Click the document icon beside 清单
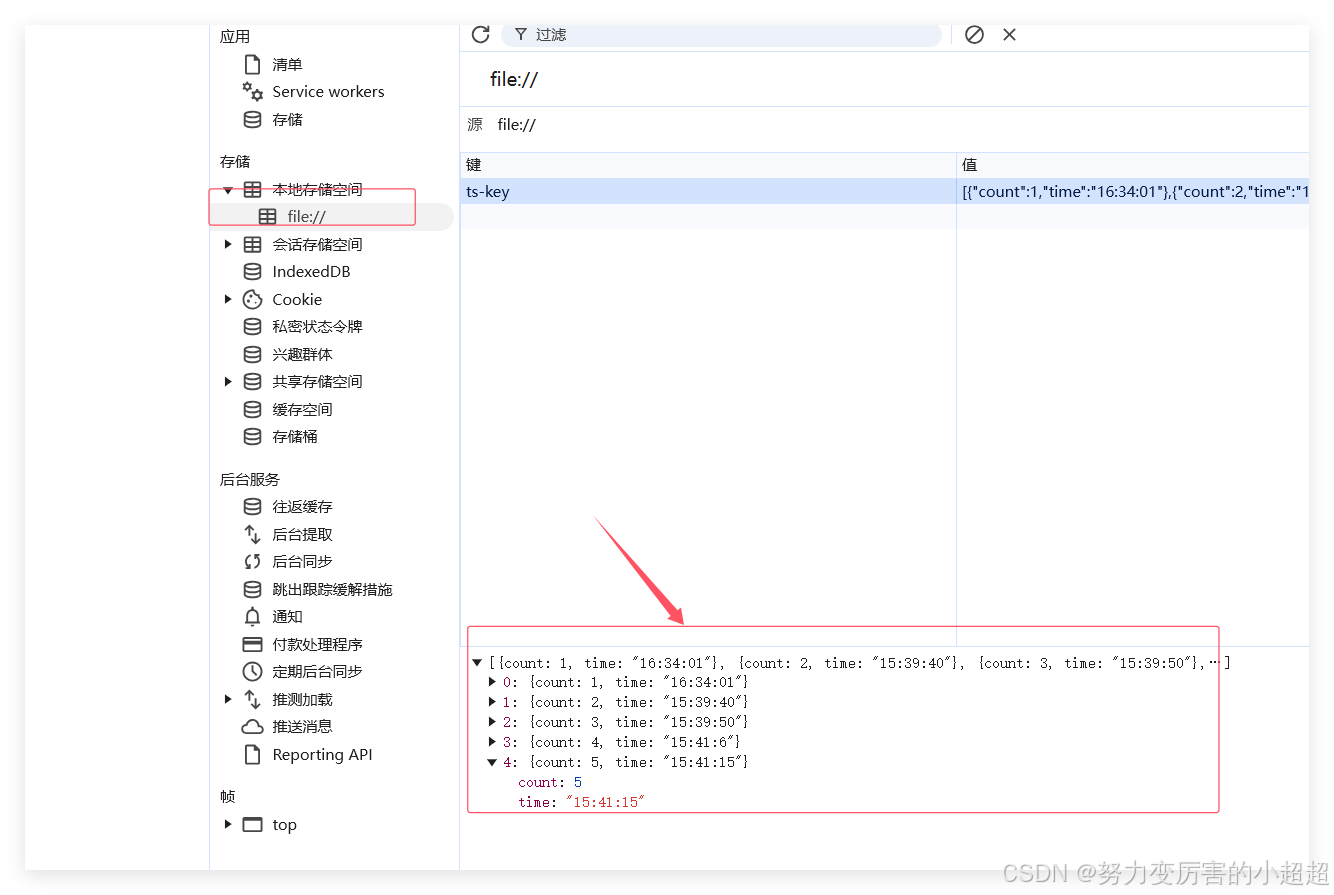The image size is (1334, 895). (x=253, y=64)
